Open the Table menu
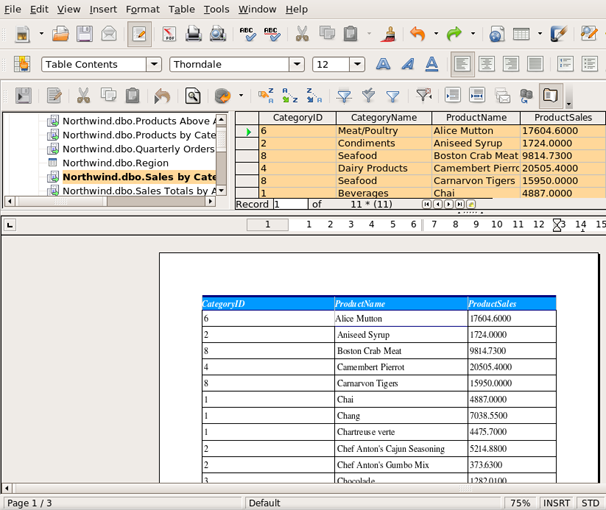 point(181,9)
